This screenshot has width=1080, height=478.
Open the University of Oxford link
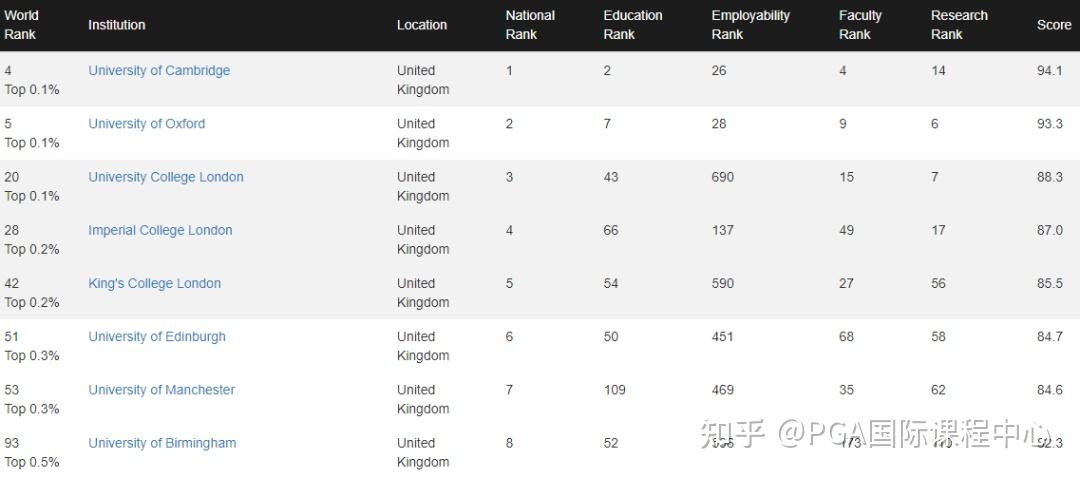coord(146,124)
